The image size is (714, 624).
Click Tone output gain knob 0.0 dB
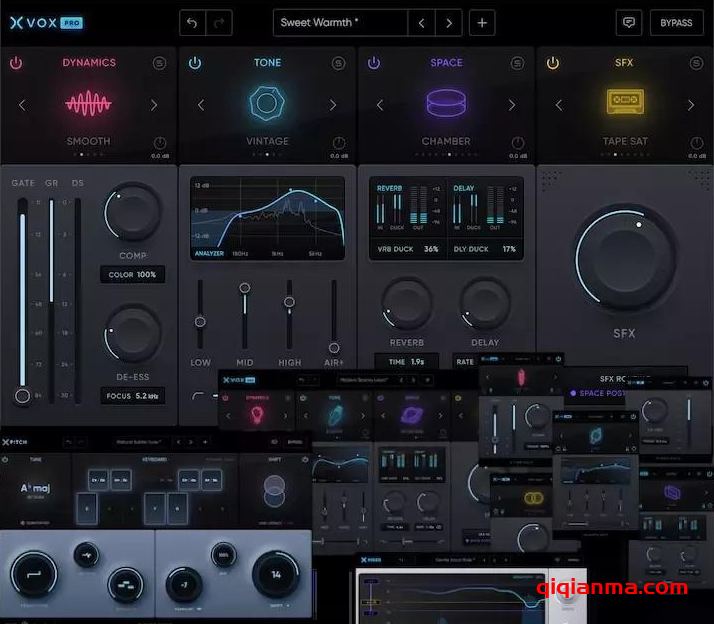pyautogui.click(x=339, y=143)
